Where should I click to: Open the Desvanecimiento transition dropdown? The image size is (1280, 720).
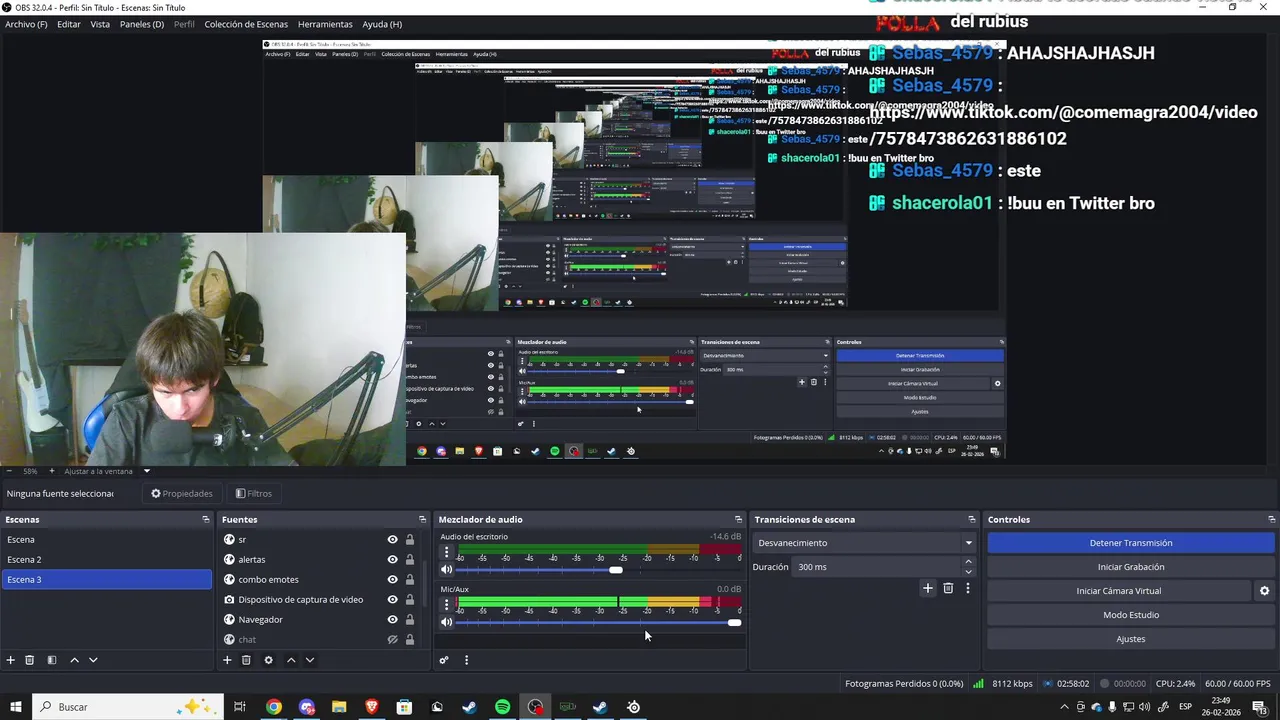click(865, 543)
